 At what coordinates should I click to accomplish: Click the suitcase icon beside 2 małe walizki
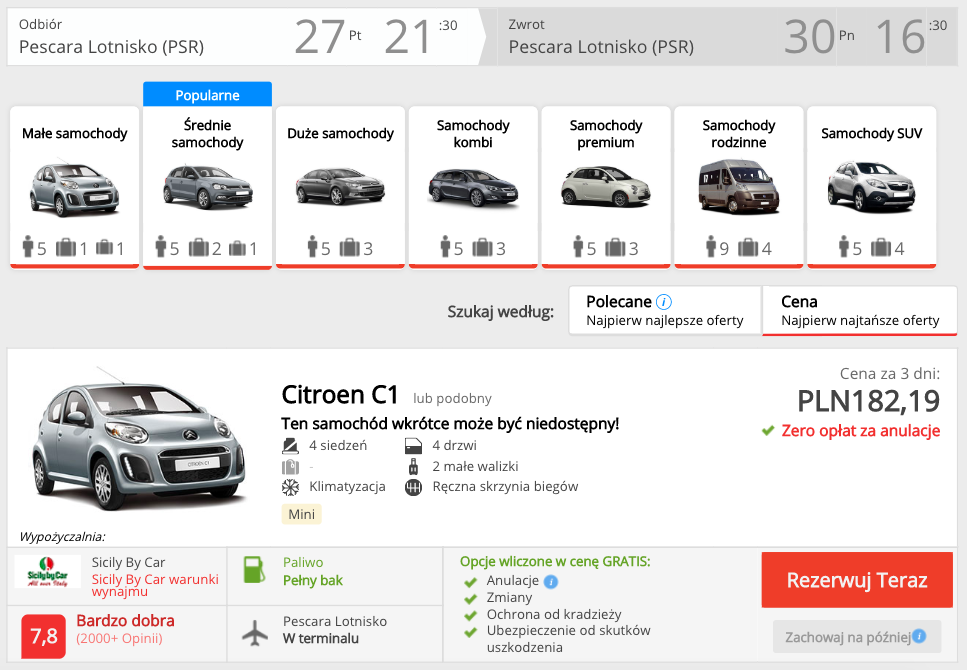(413, 466)
